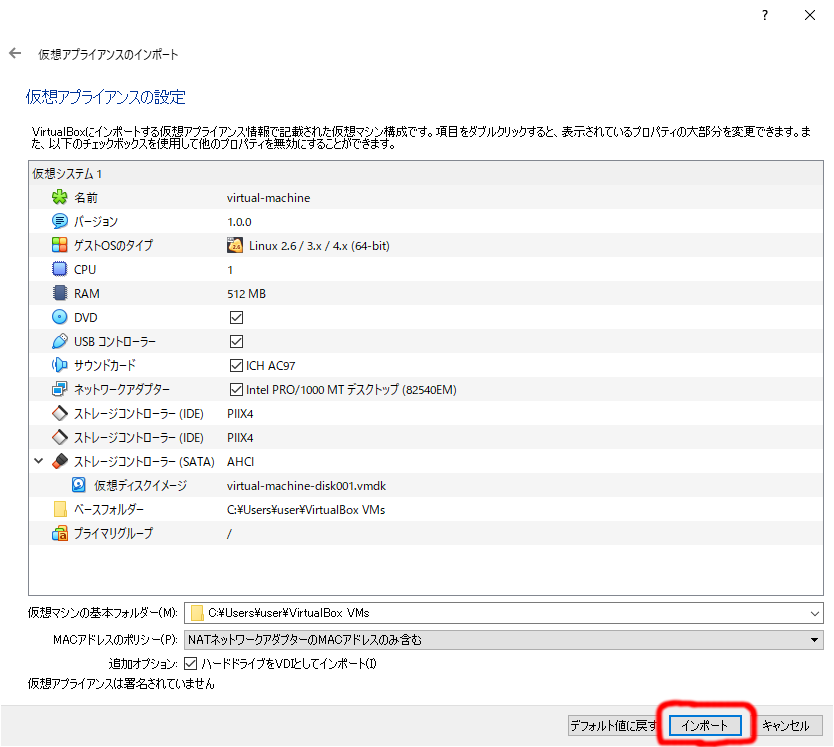Click the インポート button
The image size is (834, 747).
(x=705, y=726)
